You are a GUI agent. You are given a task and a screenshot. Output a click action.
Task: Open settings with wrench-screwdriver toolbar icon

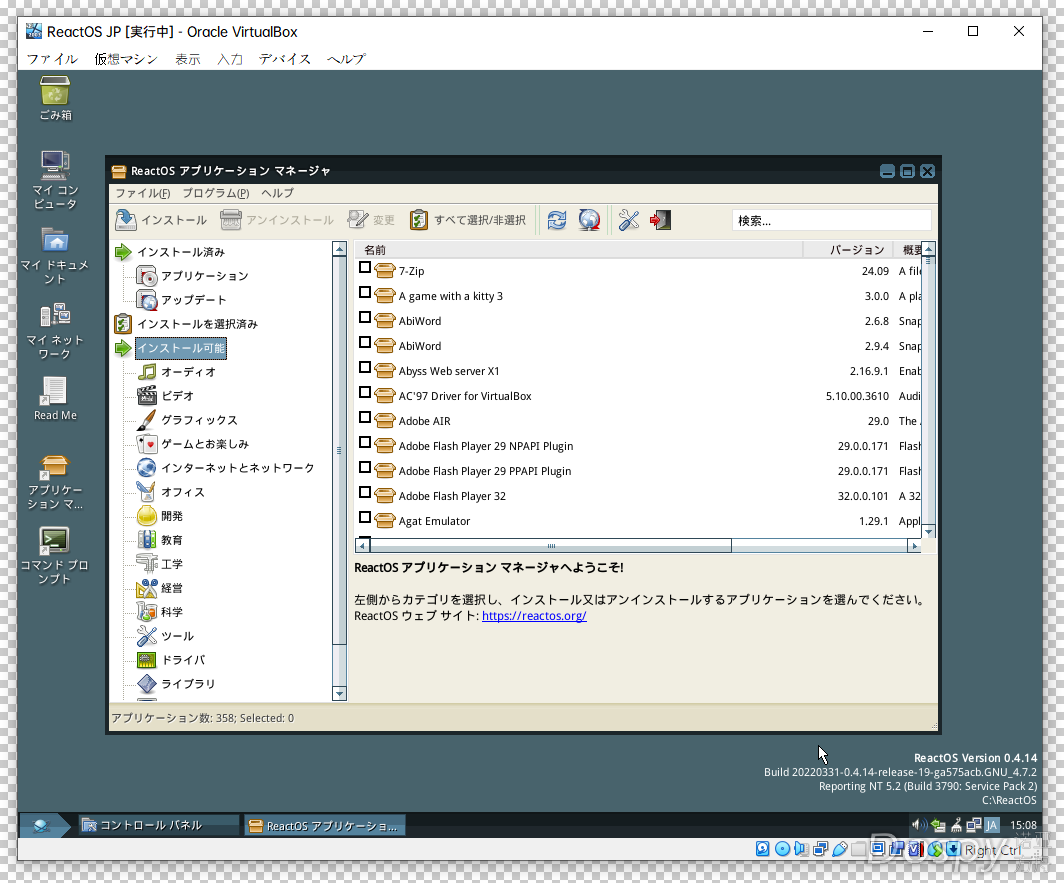(x=629, y=220)
